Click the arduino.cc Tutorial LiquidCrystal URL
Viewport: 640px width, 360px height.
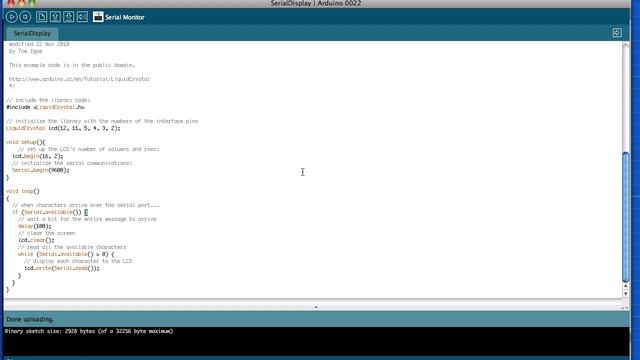pyautogui.click(x=79, y=79)
